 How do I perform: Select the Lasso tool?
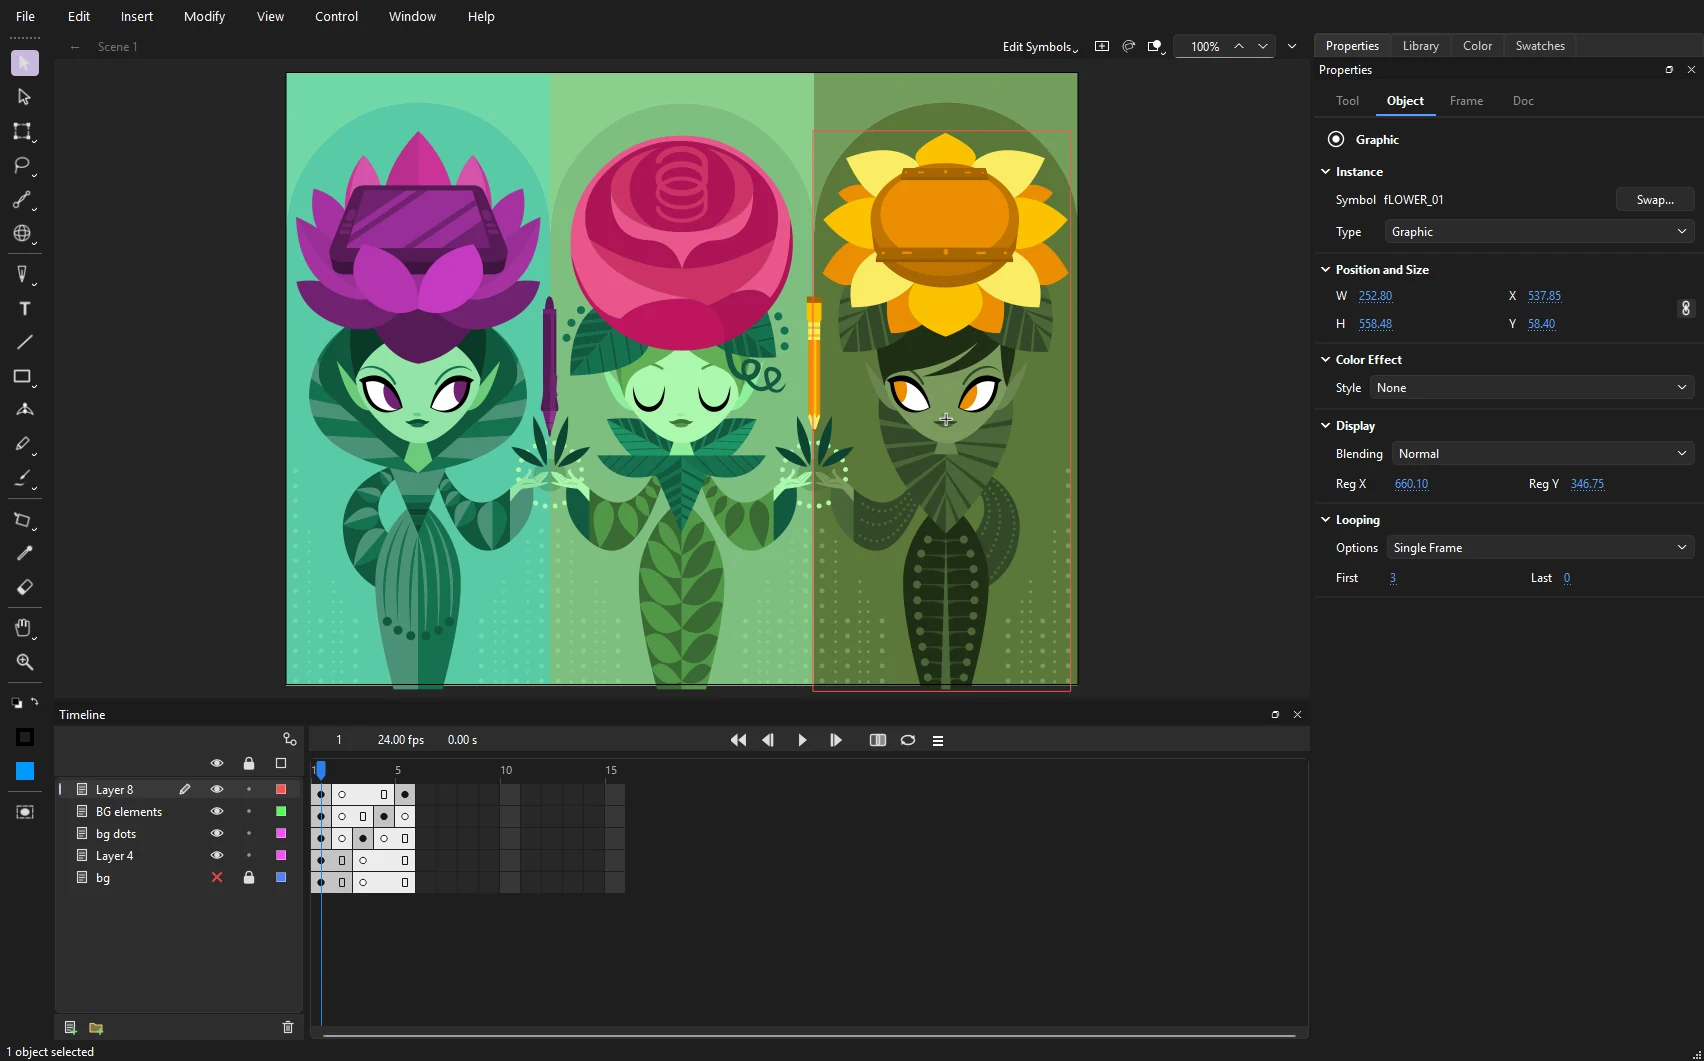pyautogui.click(x=22, y=165)
